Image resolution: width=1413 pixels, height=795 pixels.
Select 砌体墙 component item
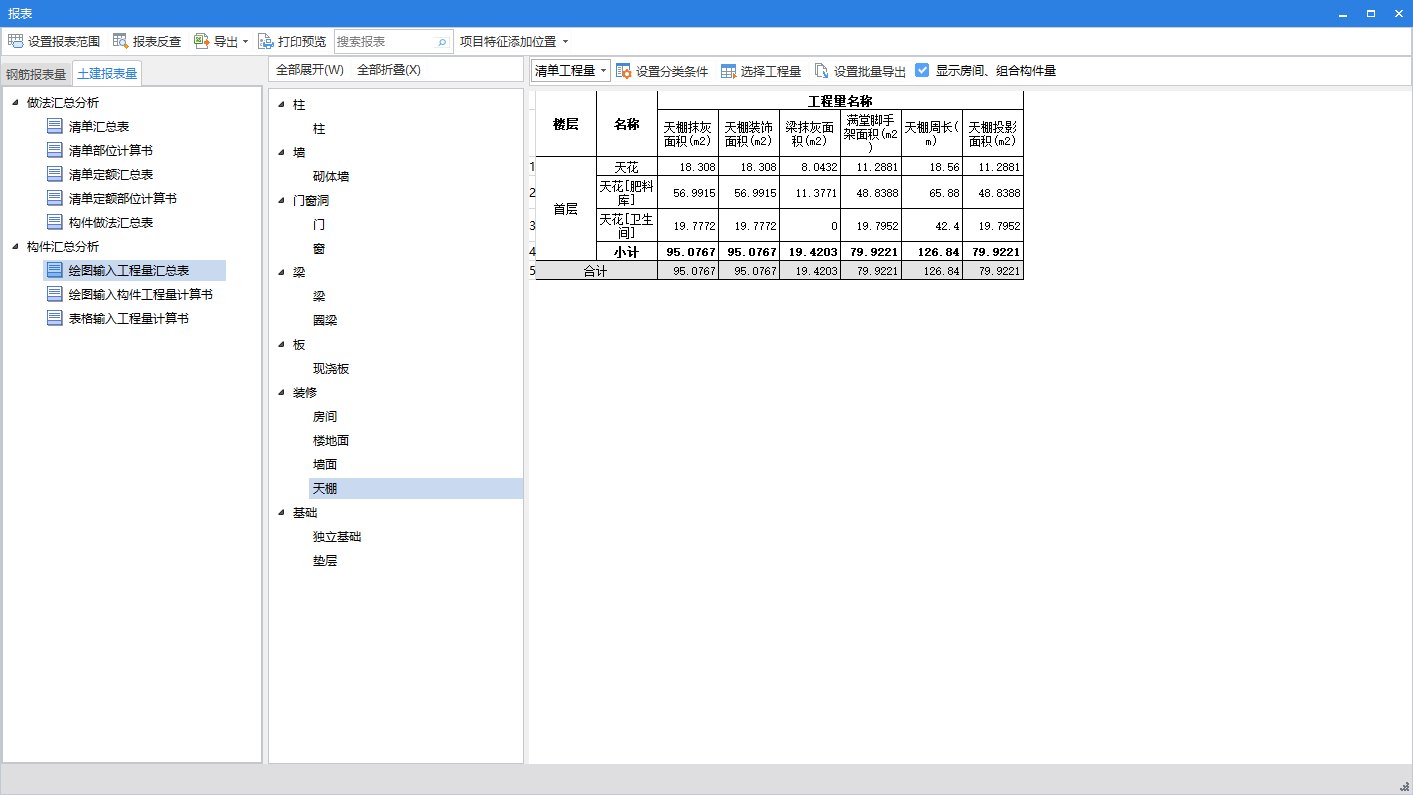[x=331, y=176]
